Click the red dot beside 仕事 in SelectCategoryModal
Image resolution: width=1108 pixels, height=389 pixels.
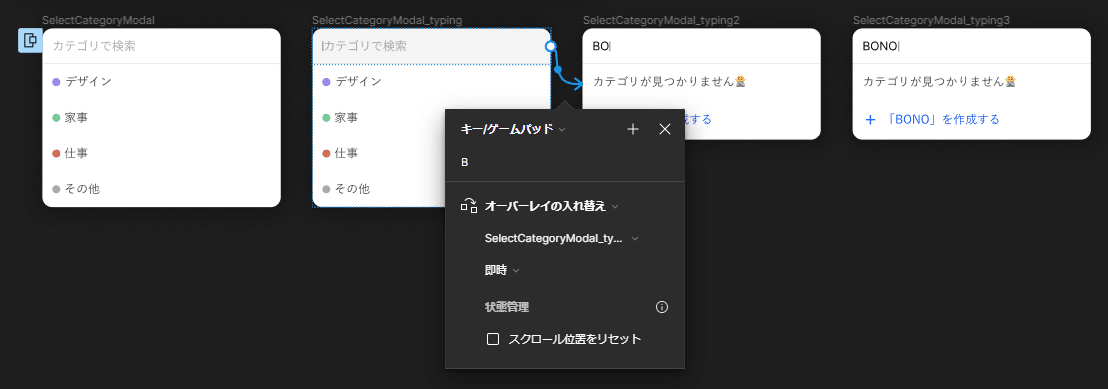click(x=57, y=153)
